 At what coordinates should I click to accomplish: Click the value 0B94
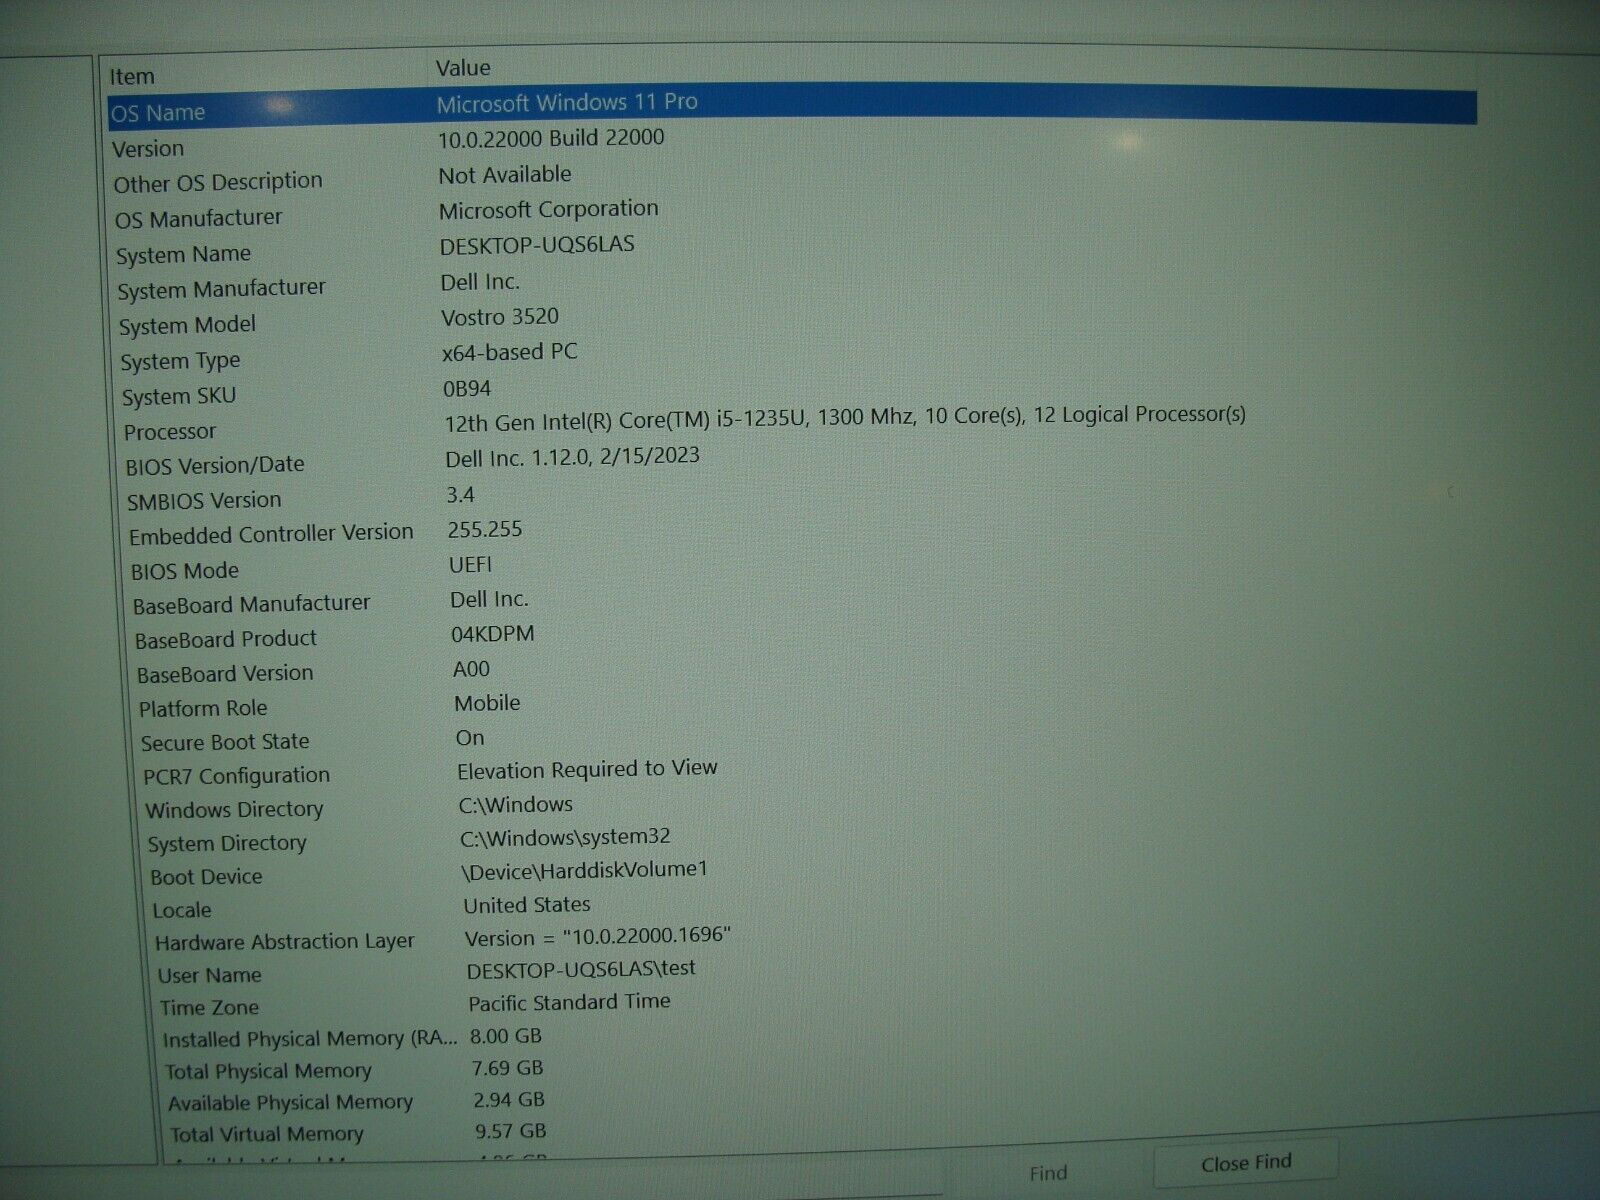(467, 388)
